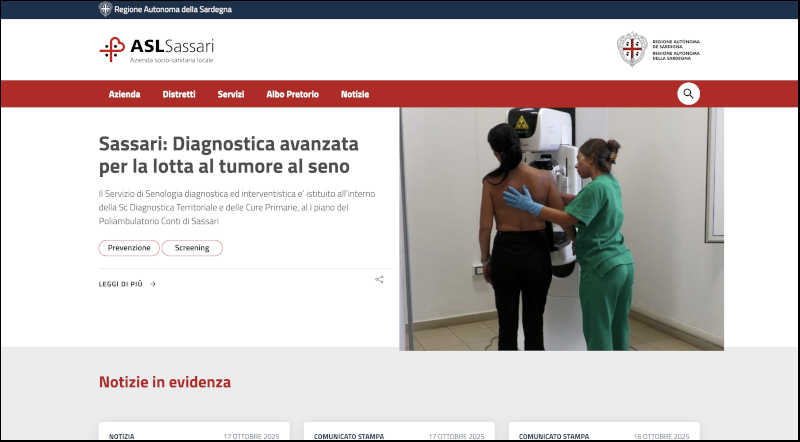Click the Notizie in evidenza heading
Viewport: 800px width, 442px height.
pos(165,382)
